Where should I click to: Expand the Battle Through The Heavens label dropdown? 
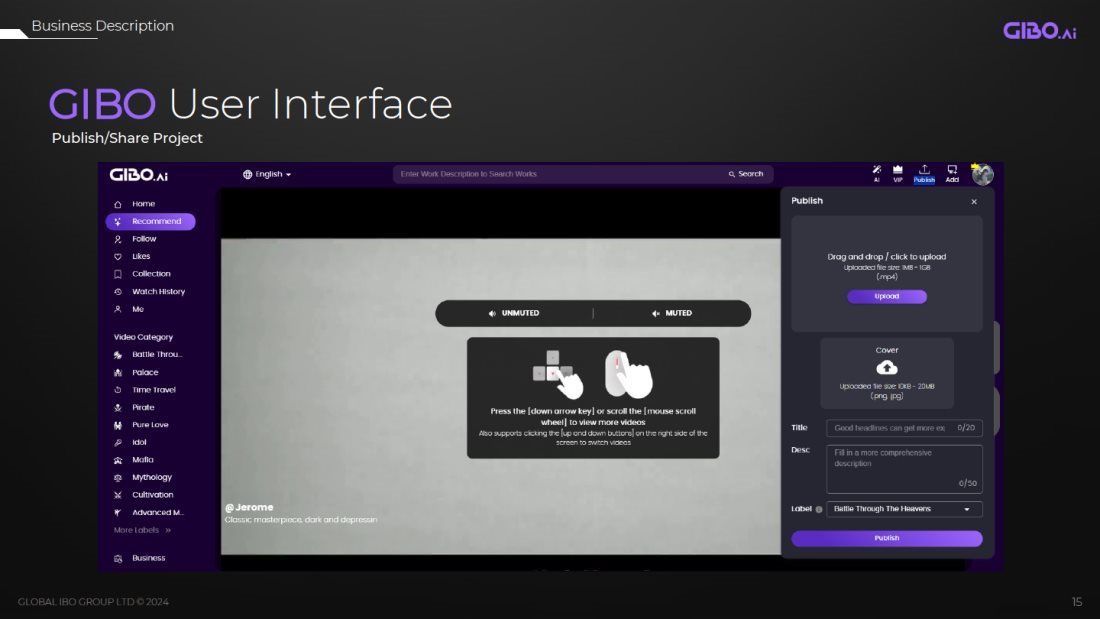click(904, 509)
